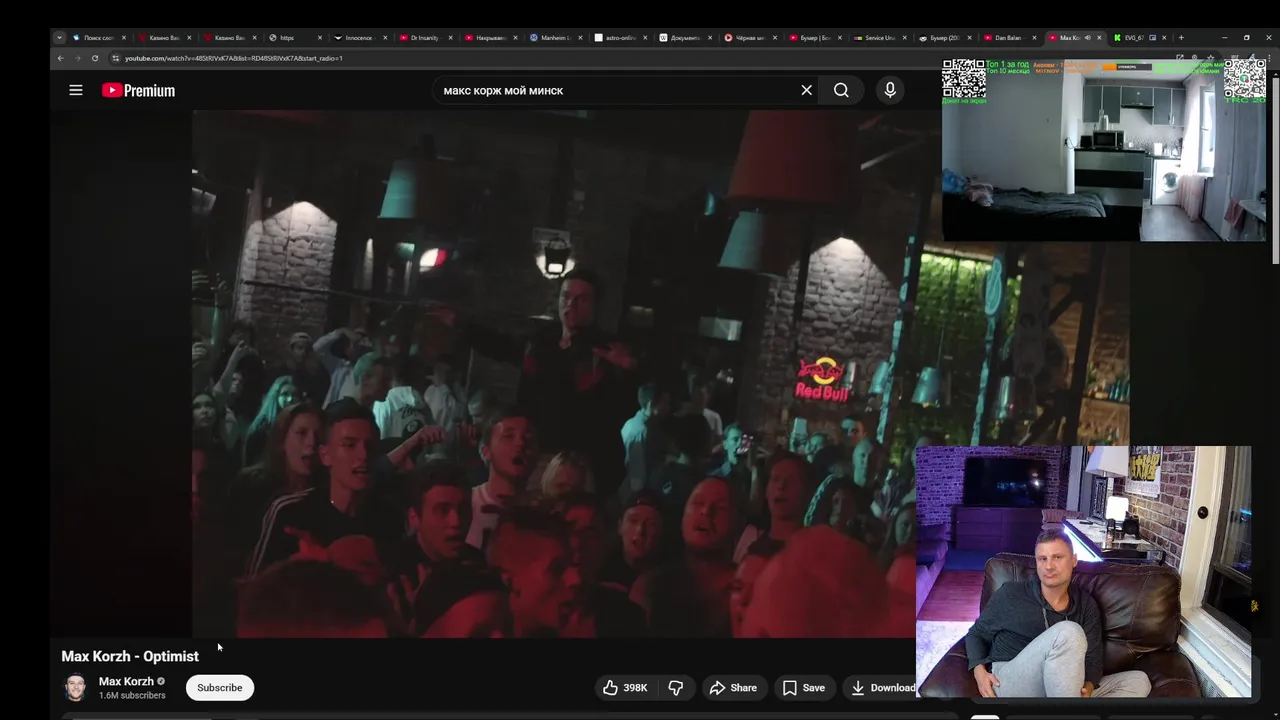Bookmark the page with the star icon
Viewport: 1280px width, 720px height.
point(1211,58)
